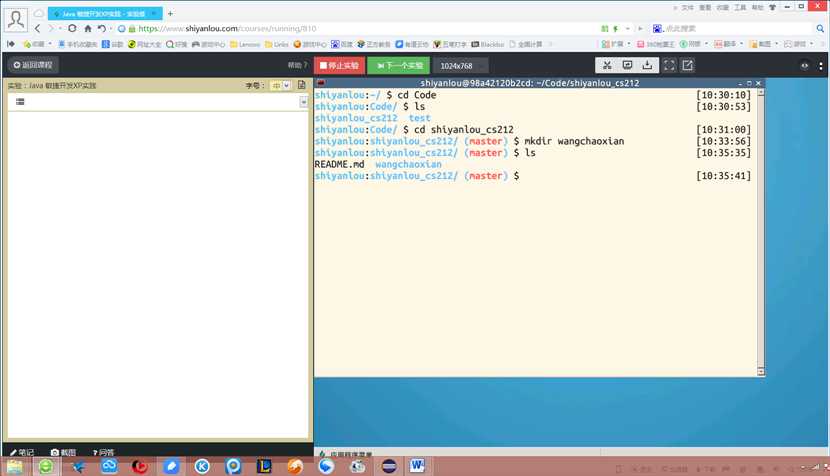Click the list/table-of-contents icon
This screenshot has height=476, width=830.
point(20,102)
